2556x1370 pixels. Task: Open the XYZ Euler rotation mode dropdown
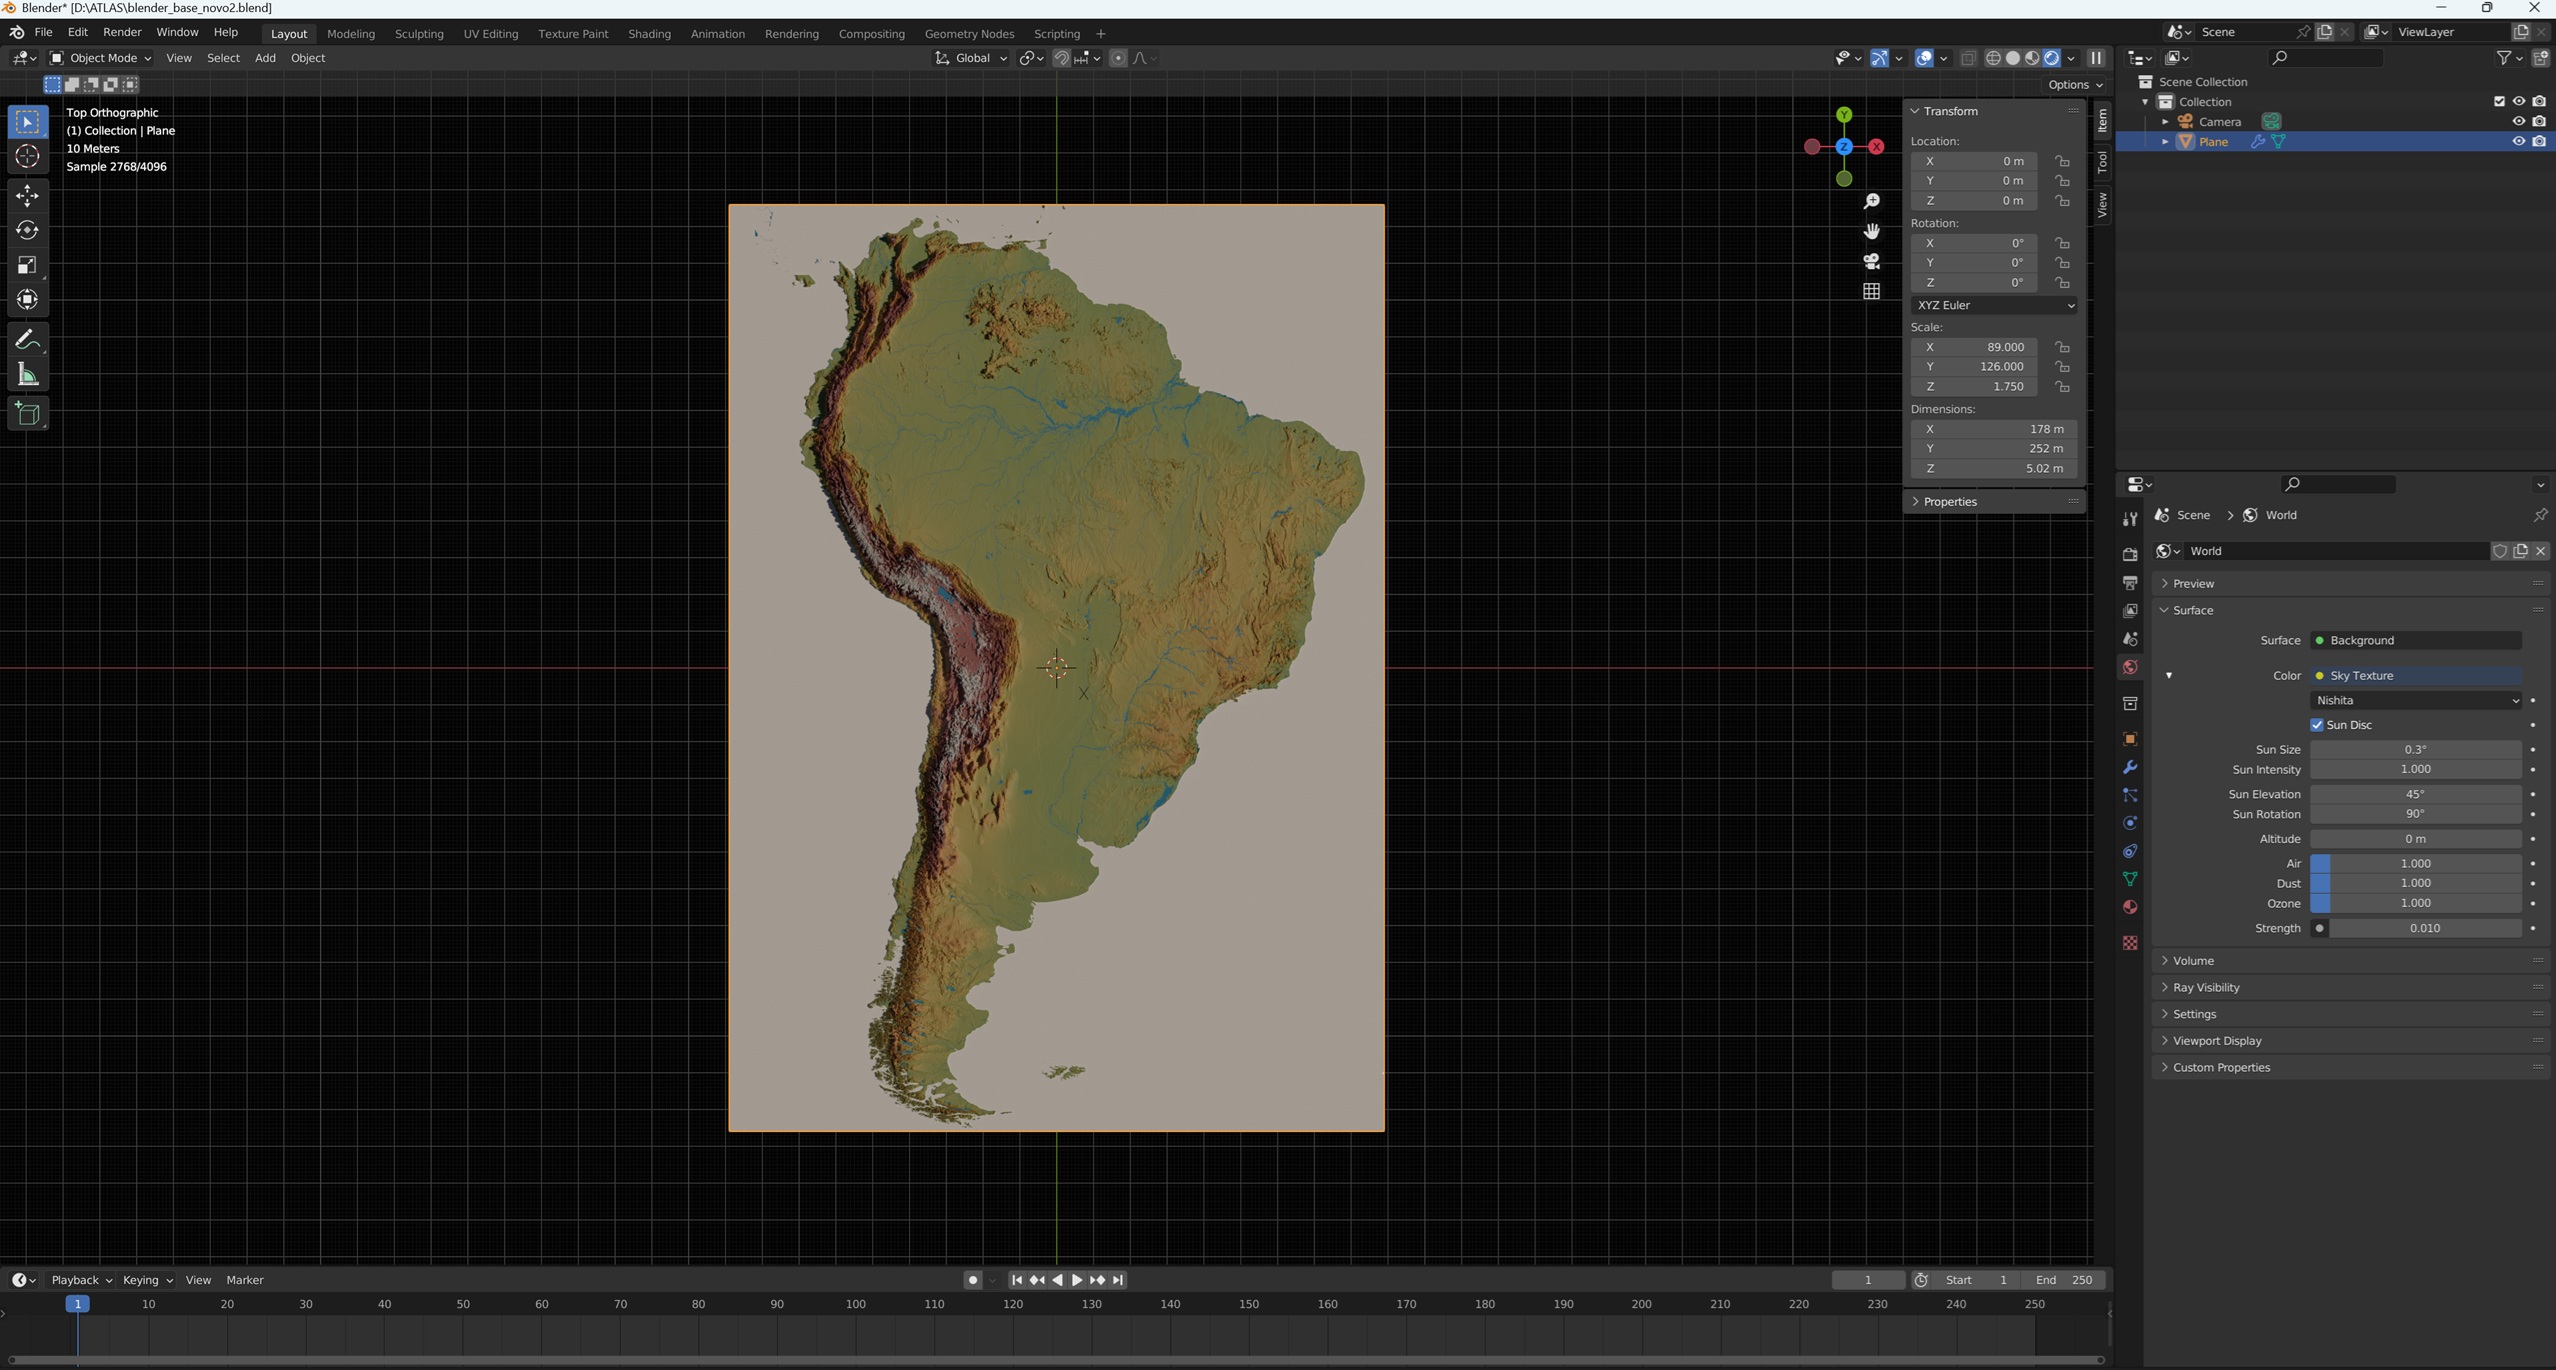pyautogui.click(x=1994, y=305)
